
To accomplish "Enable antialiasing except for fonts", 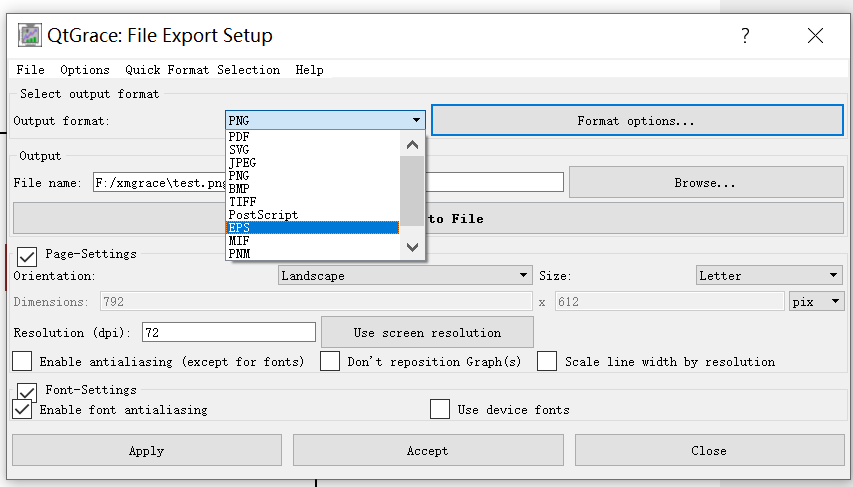I will tap(22, 361).
